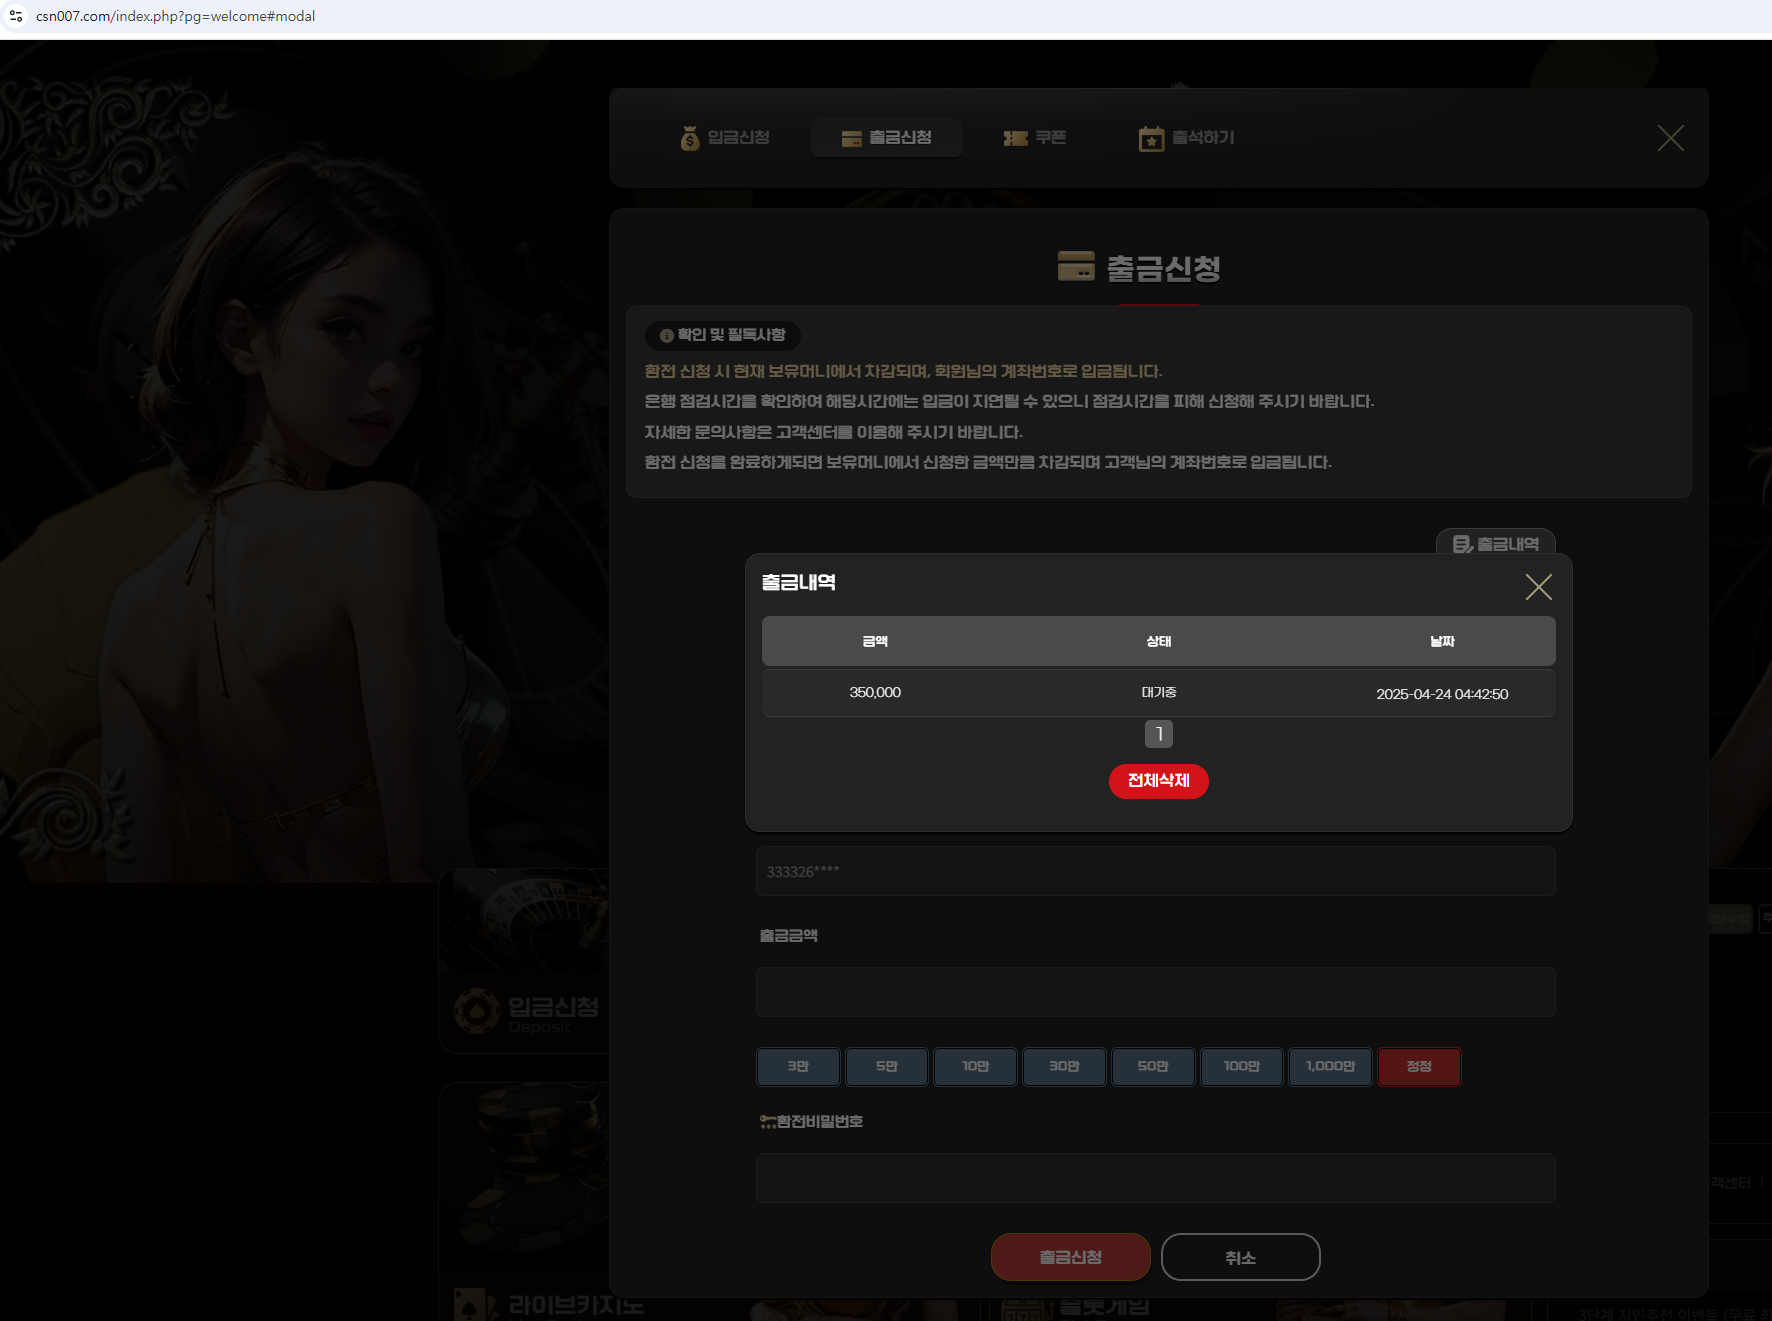Viewport: 1772px width, 1321px height.
Task: Click the 출금내역 history button with note icon
Action: (1495, 543)
